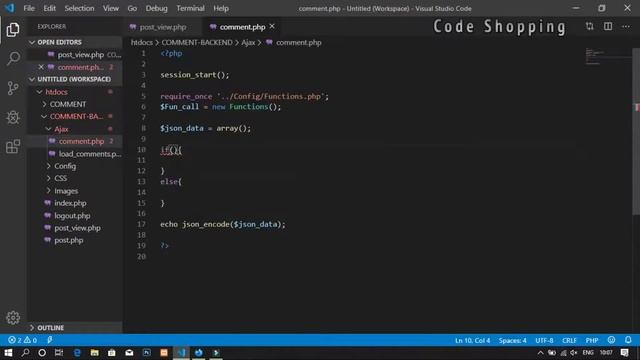
Task: Open the Terminal menu
Action: pos(190,8)
